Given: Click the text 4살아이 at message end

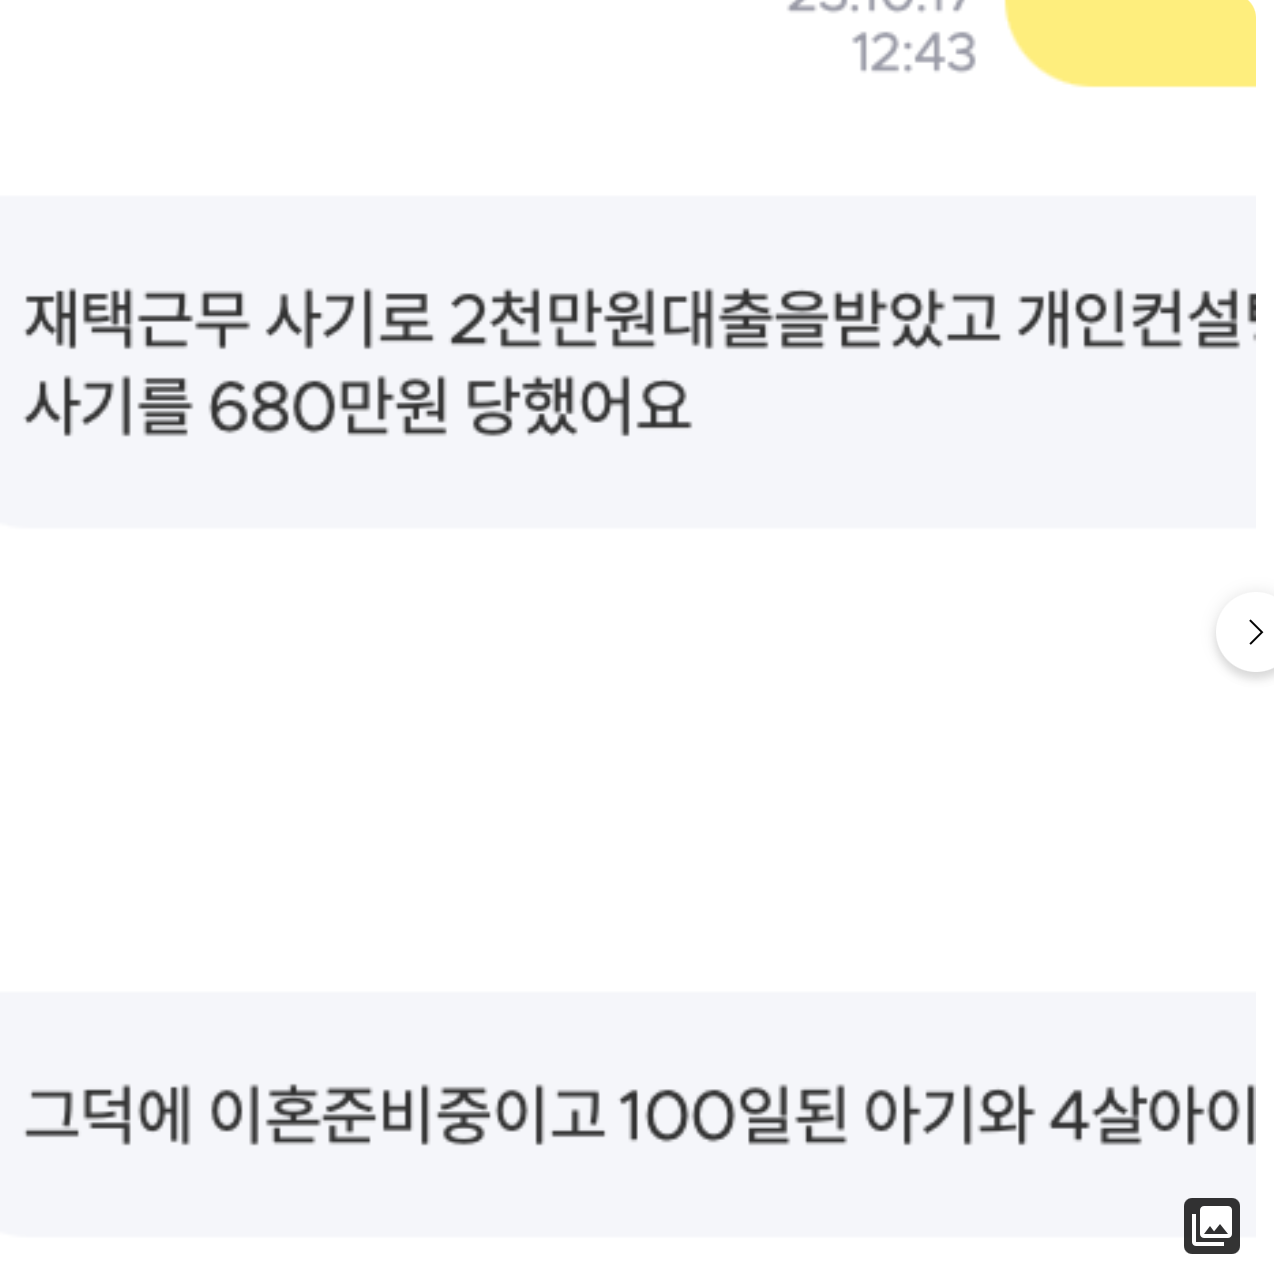Looking at the screenshot, I should click(x=1152, y=1116).
